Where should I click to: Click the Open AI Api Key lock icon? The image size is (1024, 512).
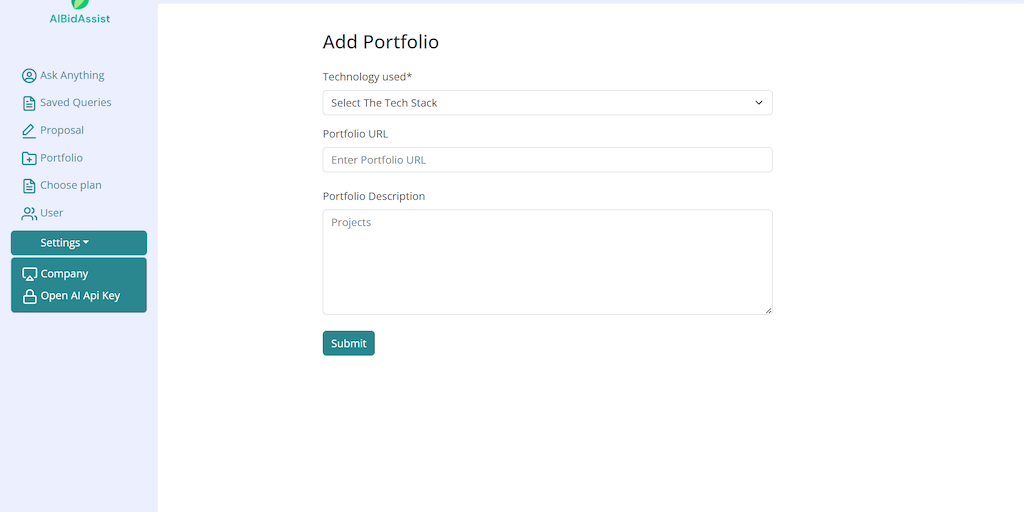tap(30, 296)
